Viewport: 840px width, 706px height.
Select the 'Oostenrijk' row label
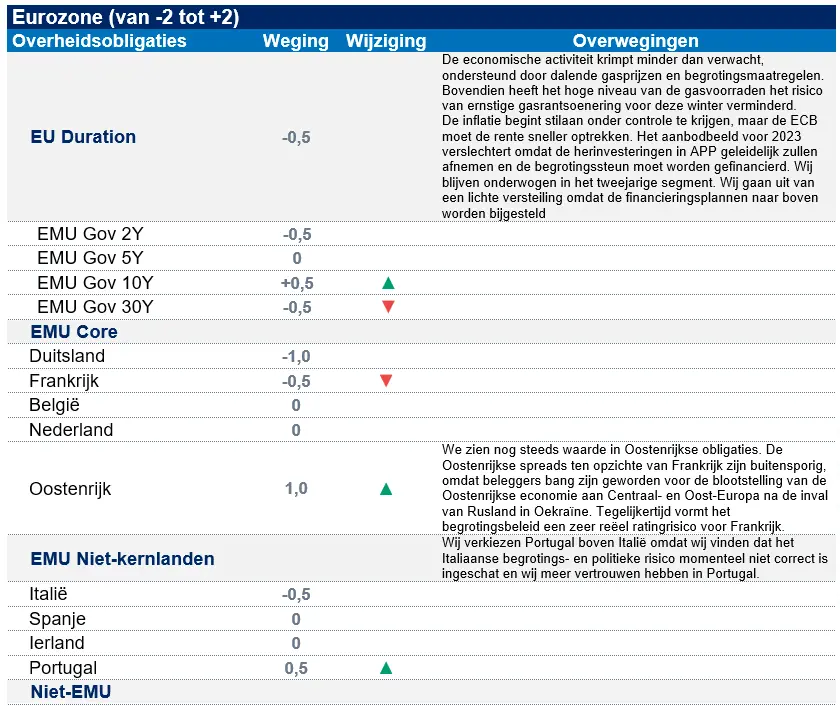coord(70,489)
